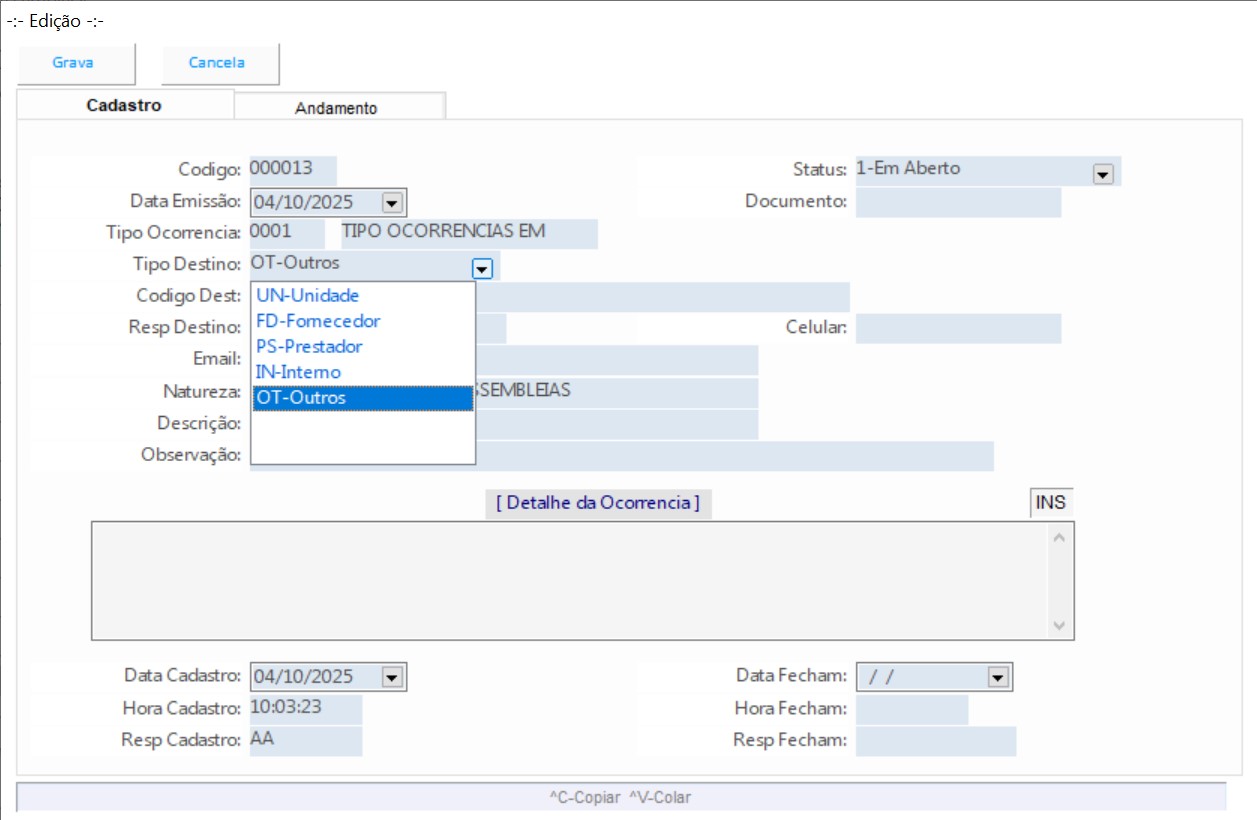Click the Tipo Ocorrencia code field 0001
This screenshot has height=820, width=1257.
click(x=286, y=233)
